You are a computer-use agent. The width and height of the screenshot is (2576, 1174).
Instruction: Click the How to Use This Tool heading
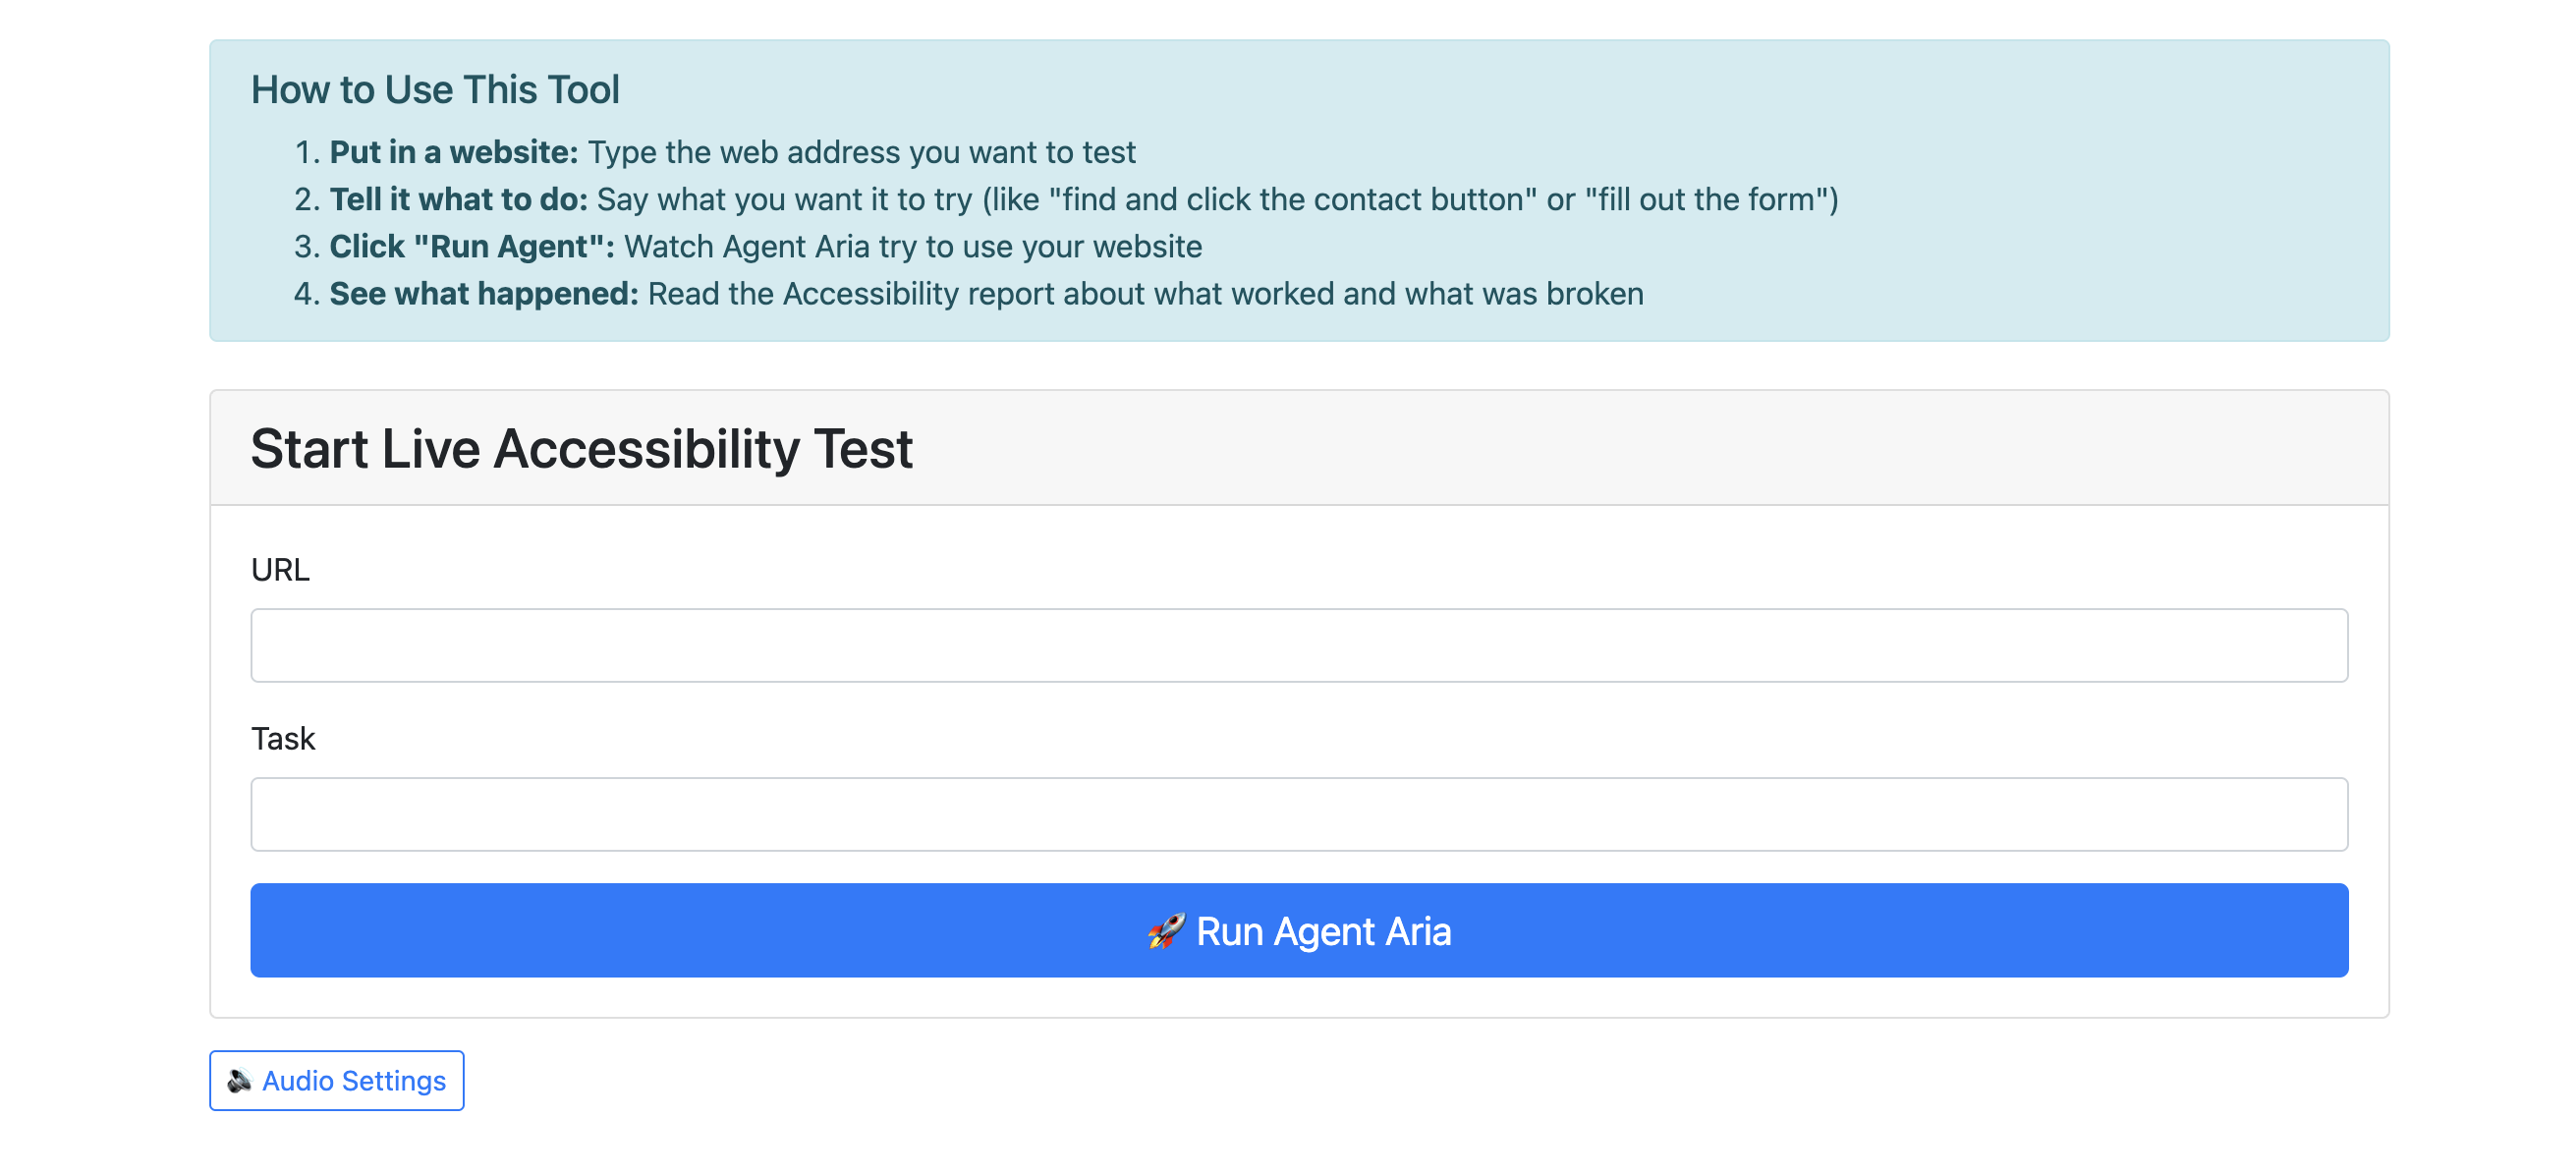(x=435, y=90)
